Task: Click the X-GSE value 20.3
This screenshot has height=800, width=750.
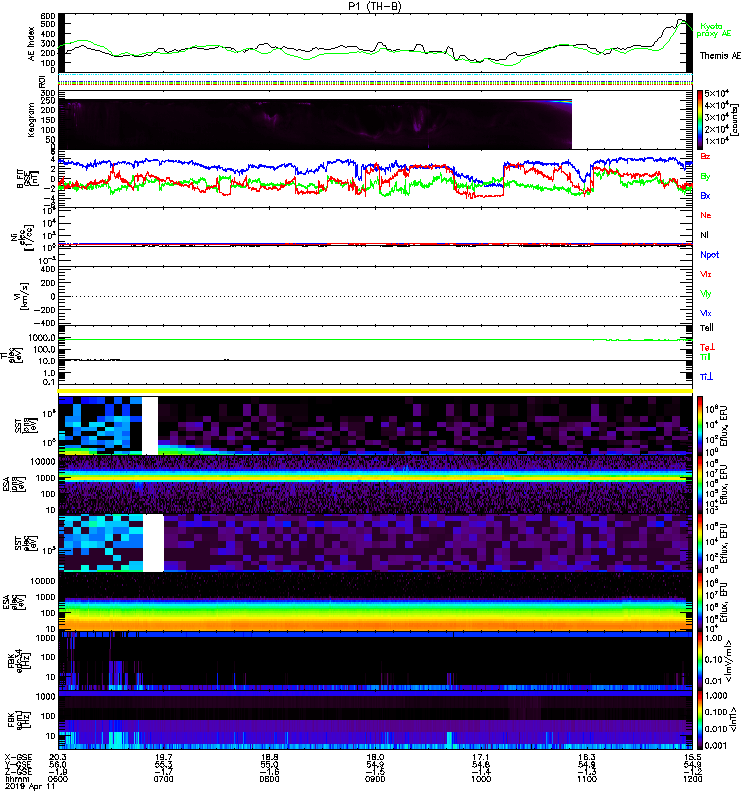Action: click(x=58, y=757)
